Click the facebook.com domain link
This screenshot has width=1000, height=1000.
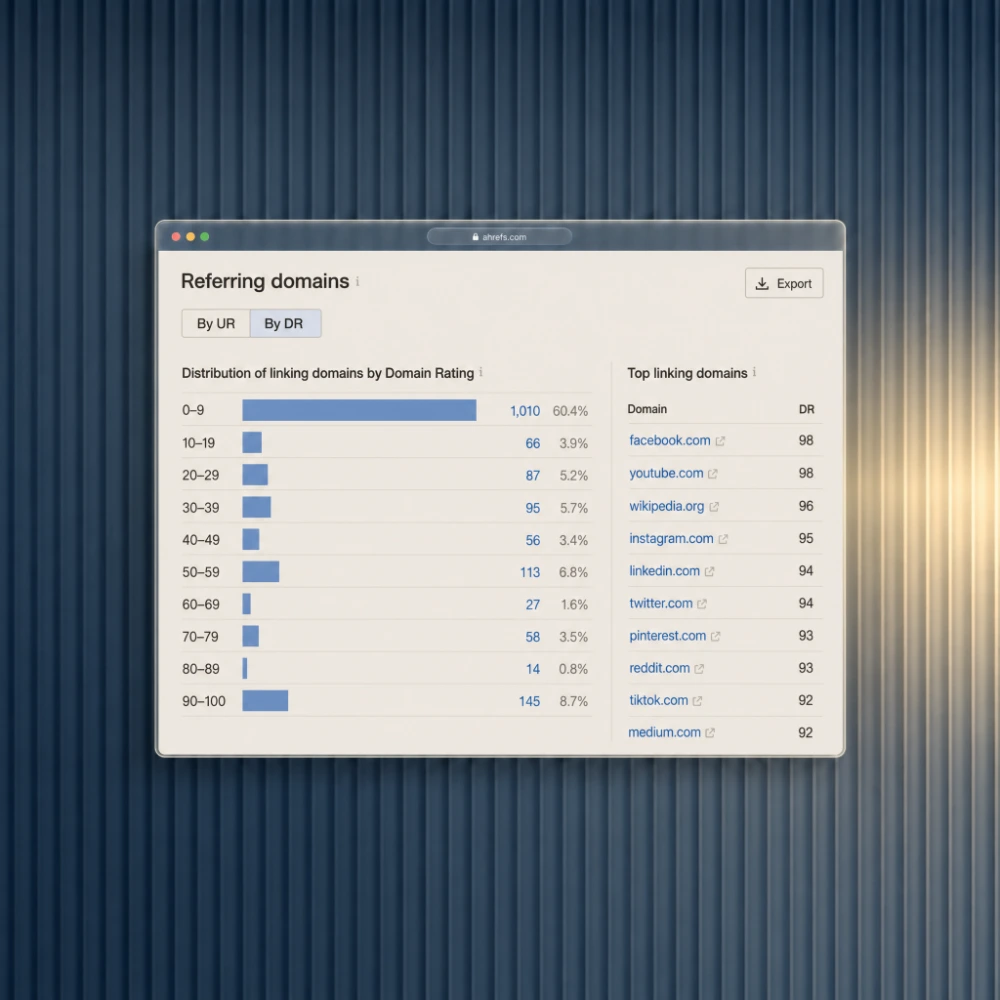pos(670,441)
